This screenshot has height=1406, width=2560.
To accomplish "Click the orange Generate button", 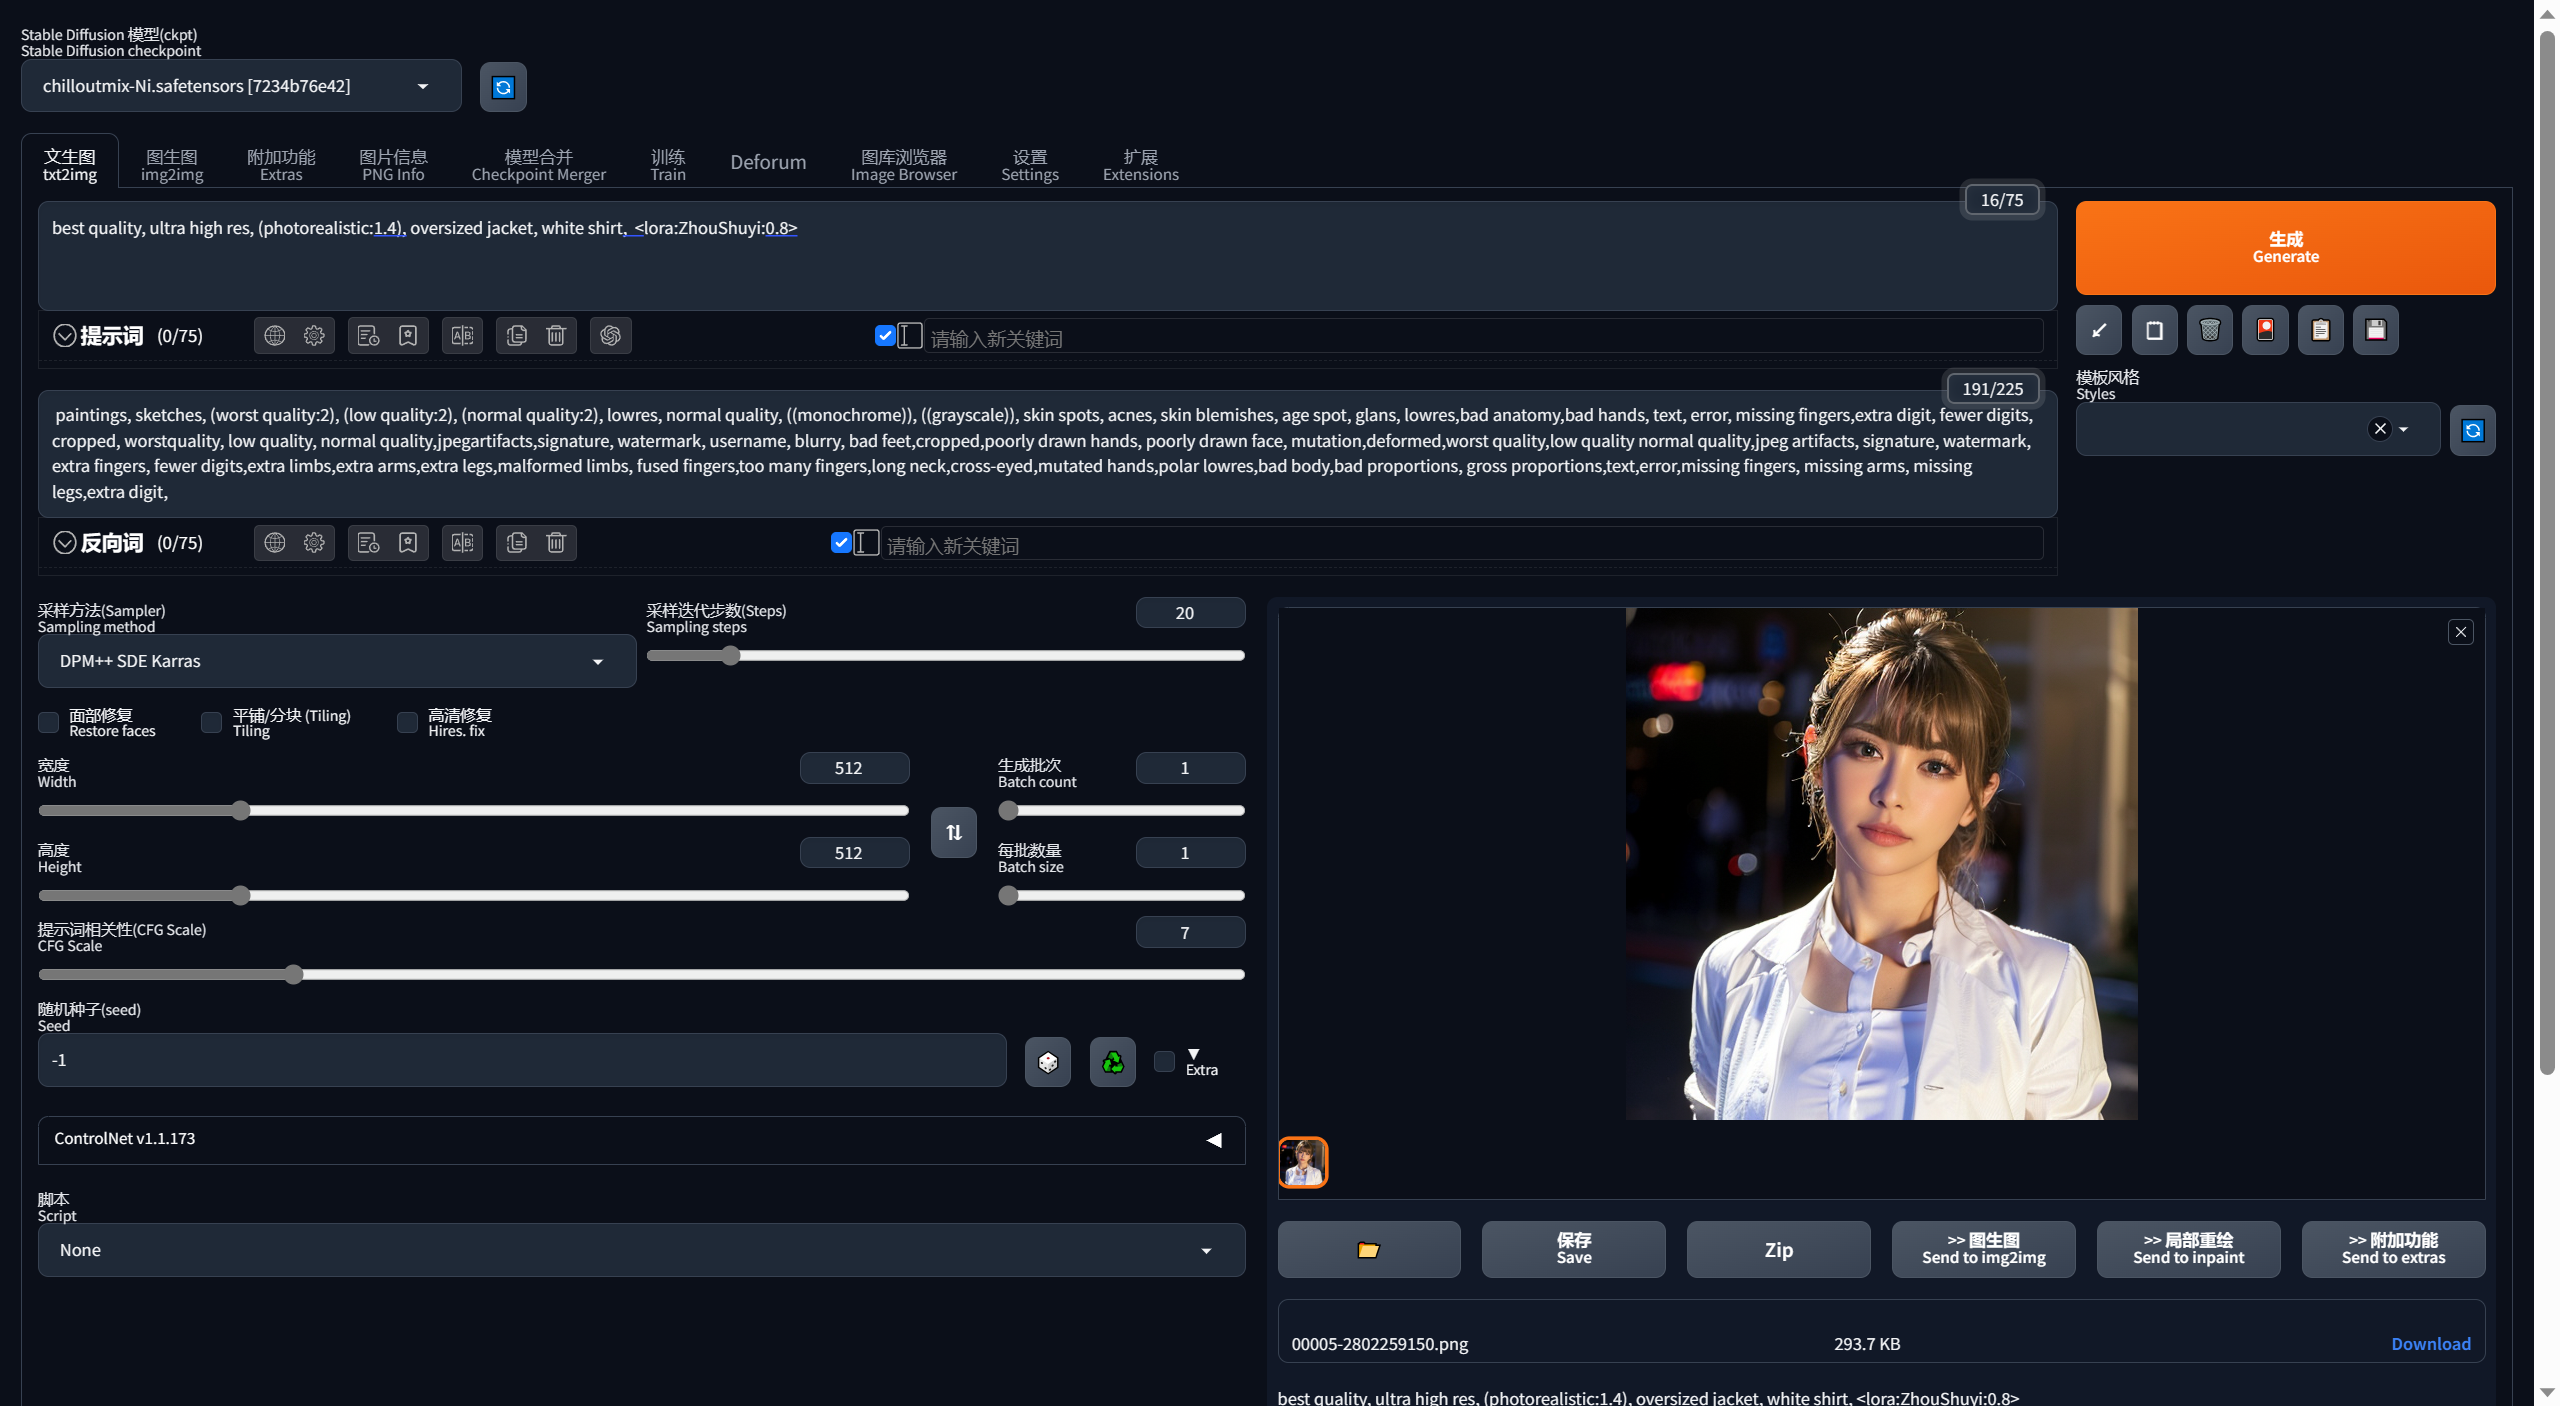I will click(x=2285, y=248).
